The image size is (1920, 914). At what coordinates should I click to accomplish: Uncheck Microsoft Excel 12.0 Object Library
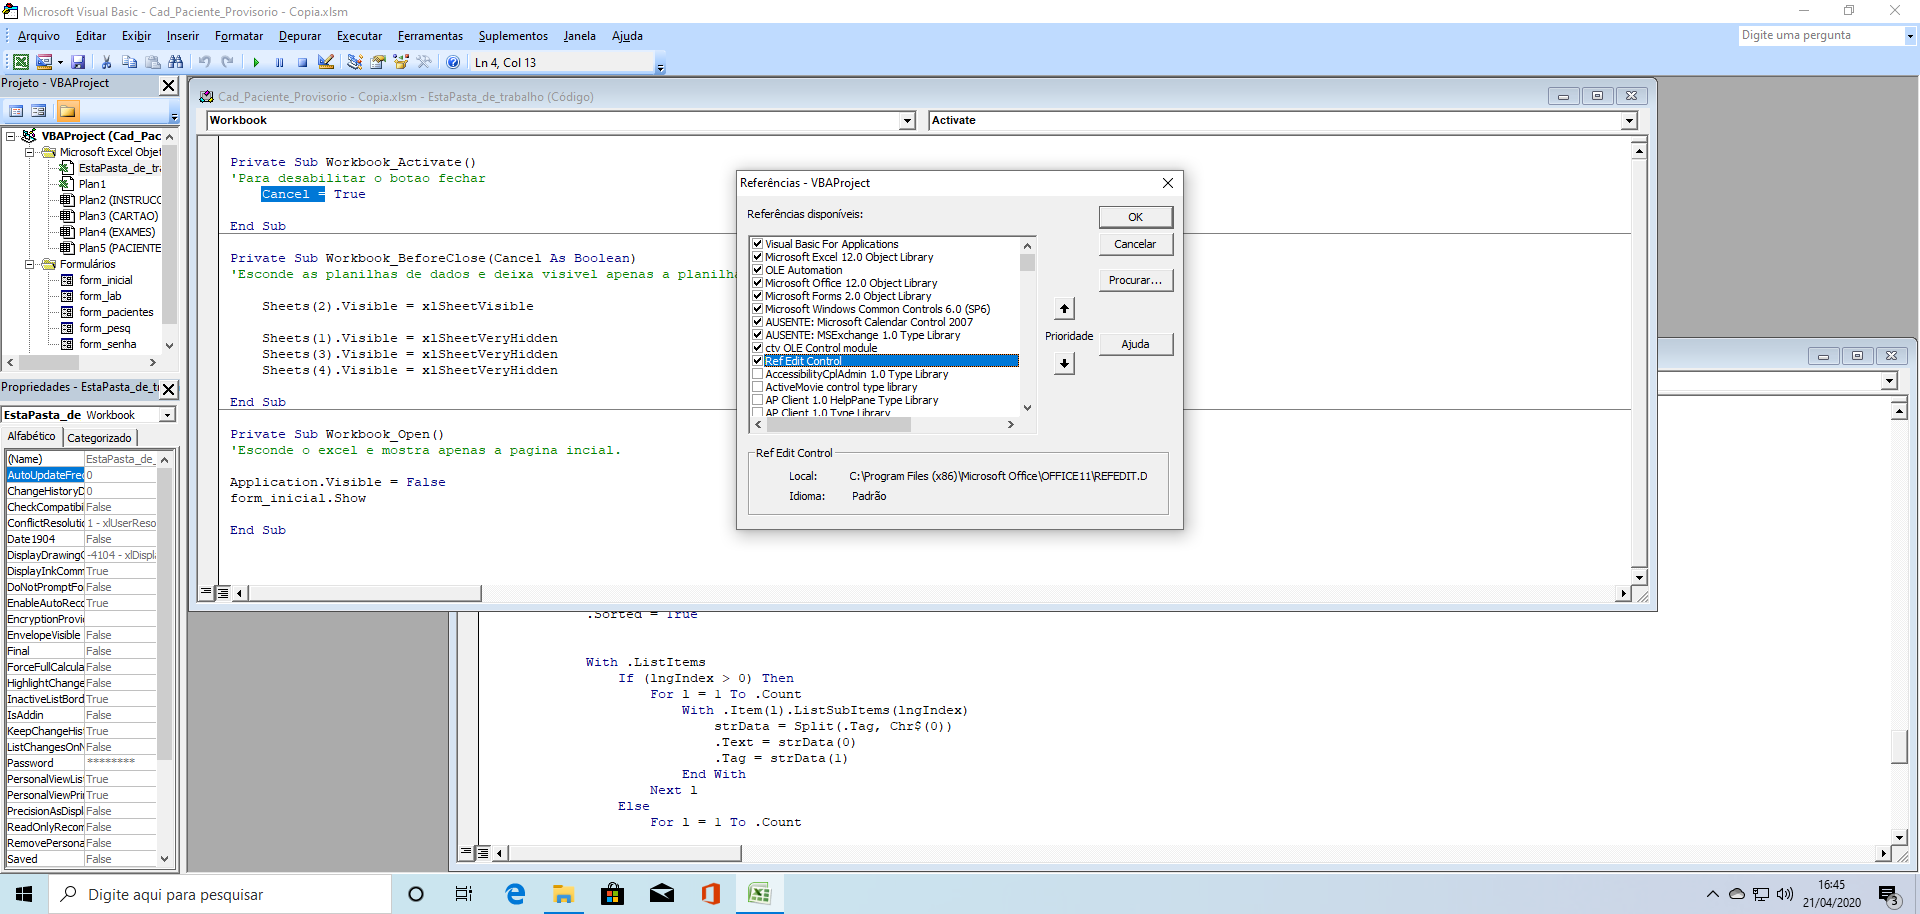[x=757, y=257]
